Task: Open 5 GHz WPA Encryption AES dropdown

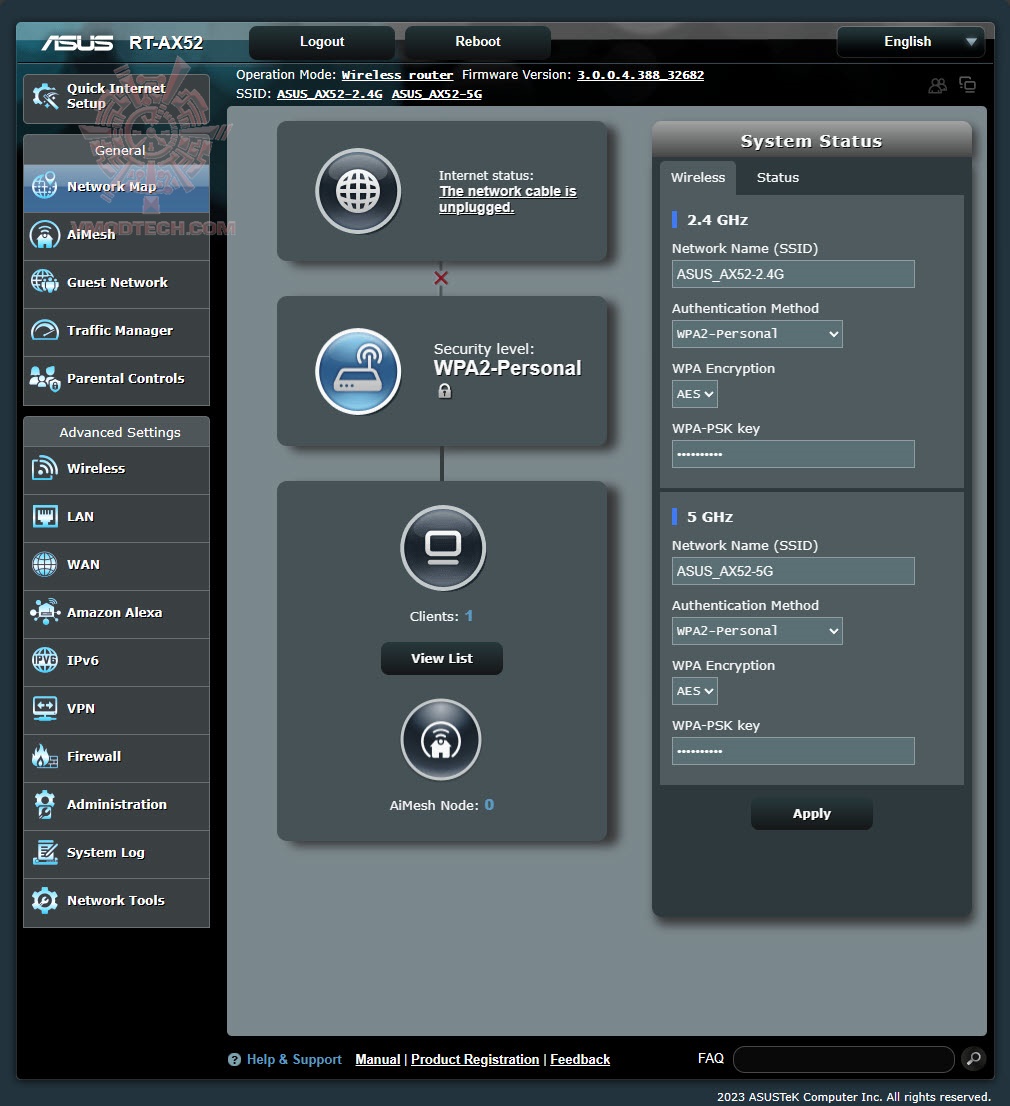Action: [695, 691]
